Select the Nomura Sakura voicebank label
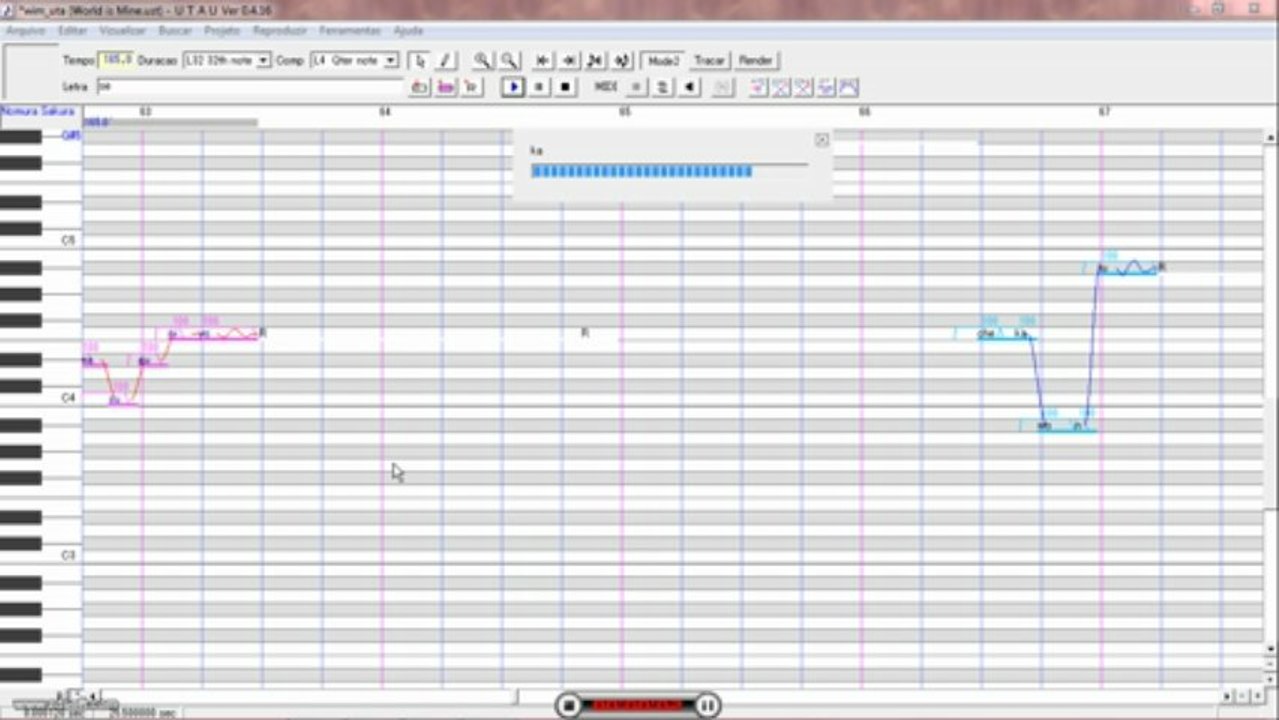 pos(38,111)
